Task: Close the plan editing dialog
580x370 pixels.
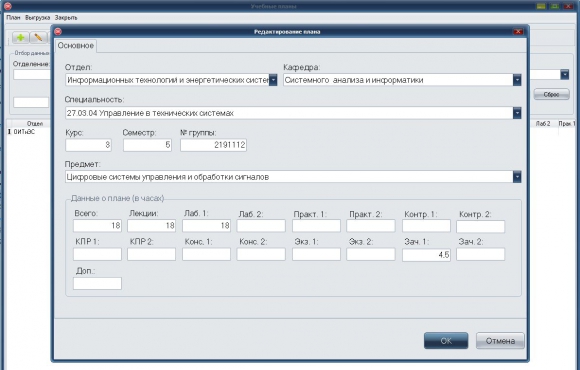Action: [x=518, y=32]
